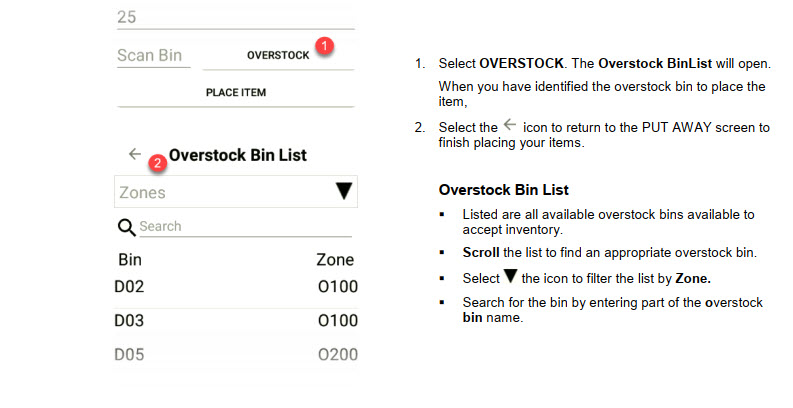Click the arrow icon in instruction step 2
The width and height of the screenshot is (793, 408).
point(510,126)
